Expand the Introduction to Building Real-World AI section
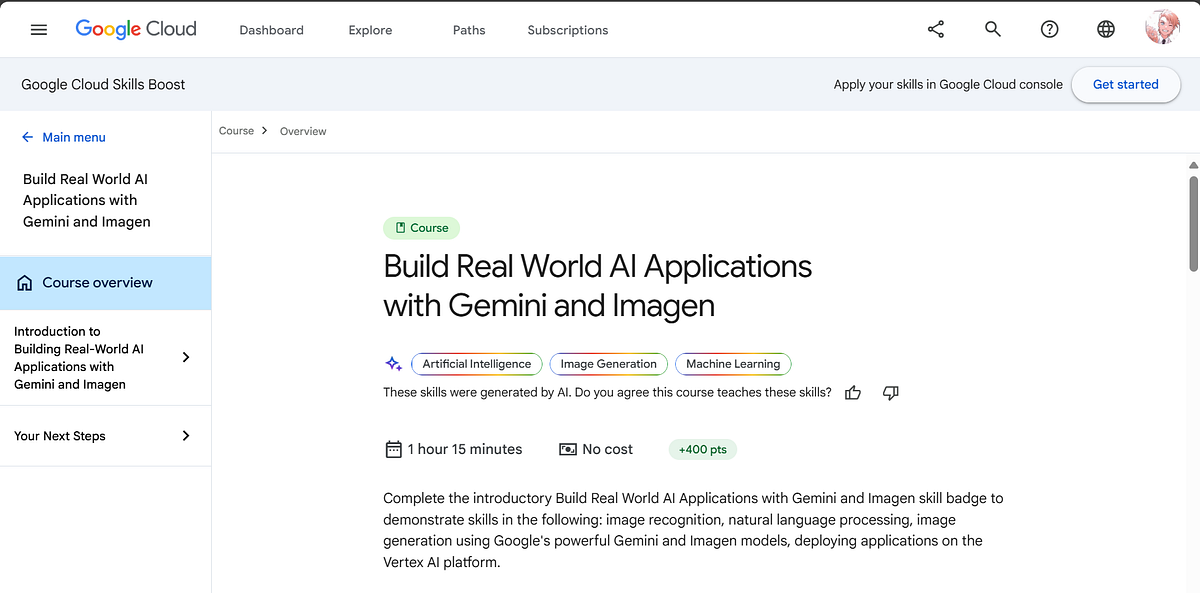This screenshot has height=593, width=1200. pos(186,357)
